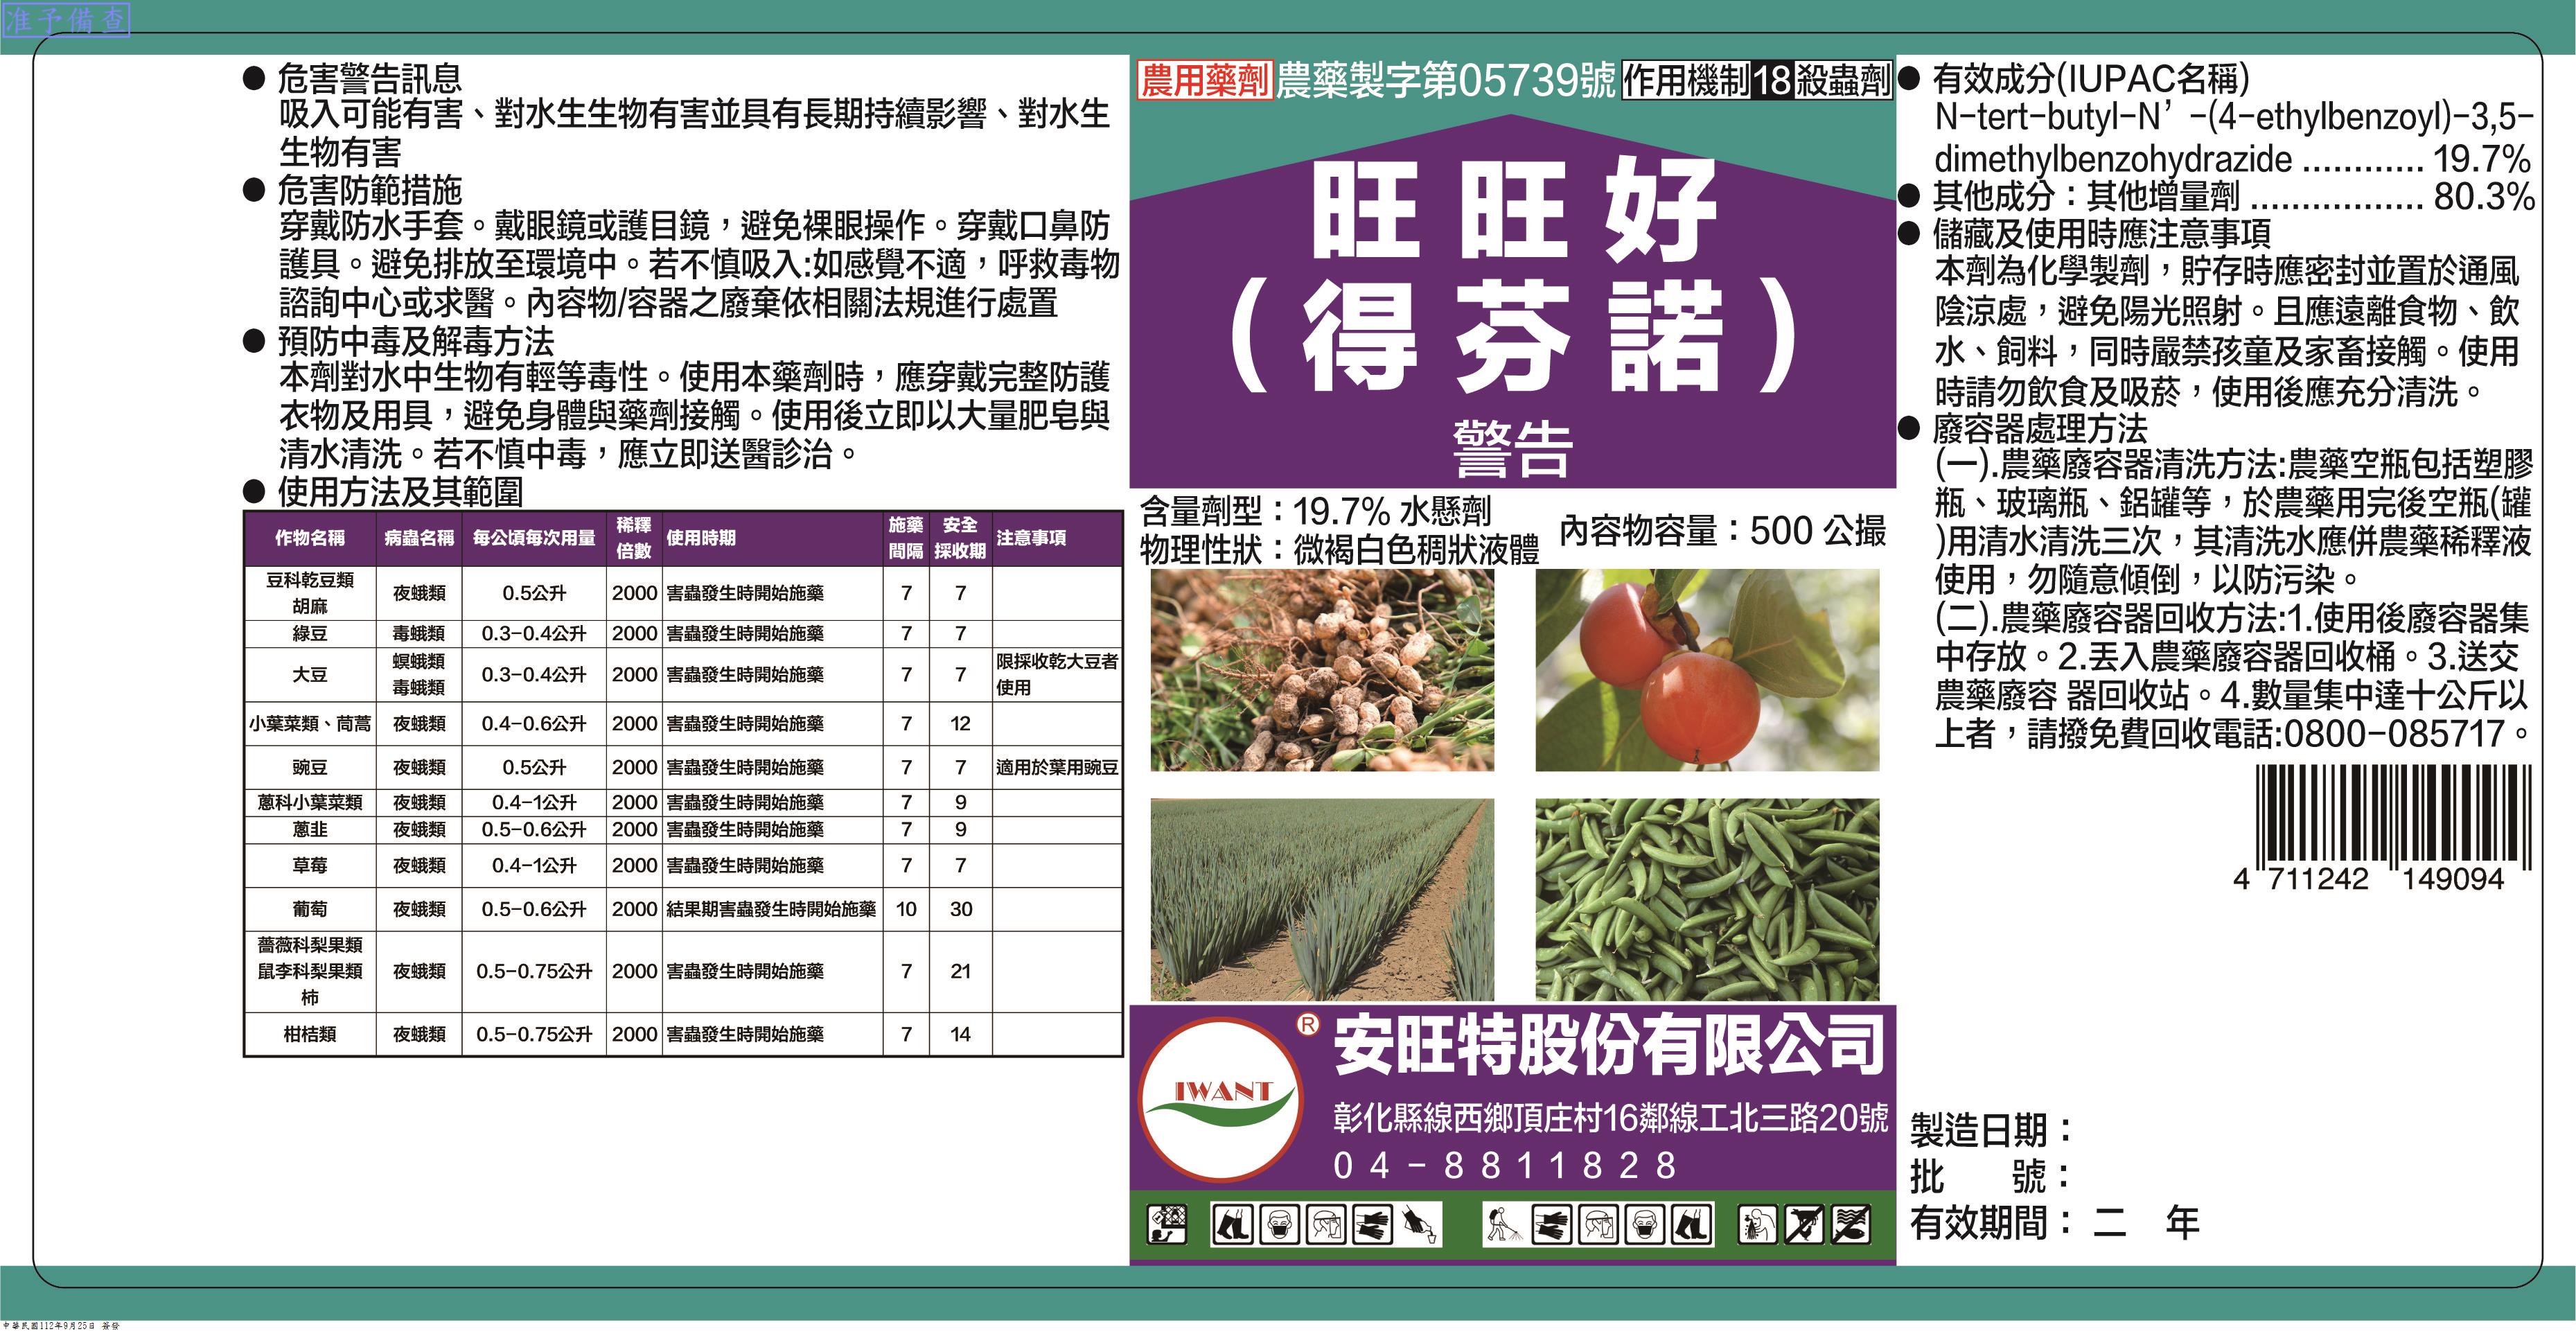Click the 預防中毒及解毒方法 heading
Image resolution: width=2576 pixels, height=1336 pixels.
pyautogui.click(x=415, y=342)
